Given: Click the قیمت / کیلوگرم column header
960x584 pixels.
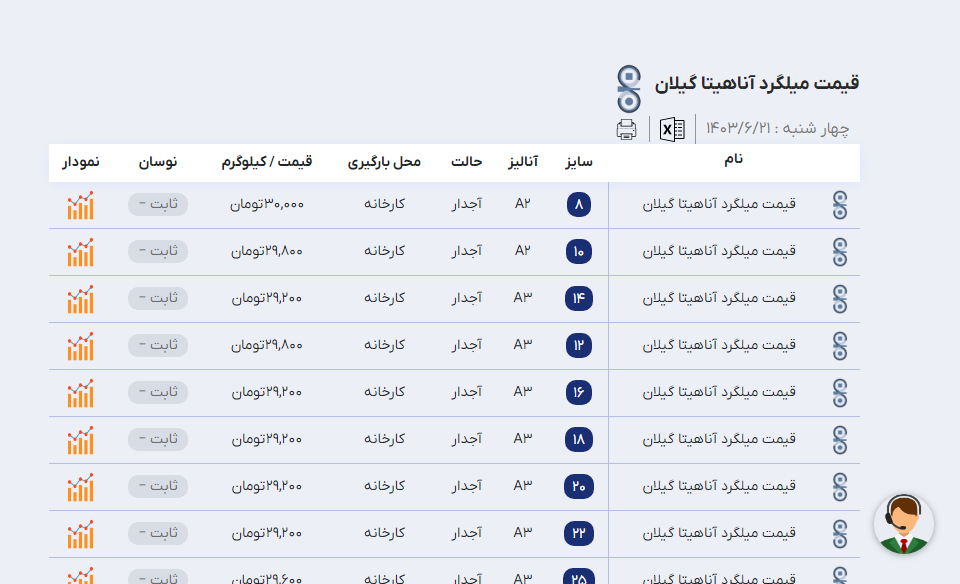Looking at the screenshot, I should (x=267, y=162).
